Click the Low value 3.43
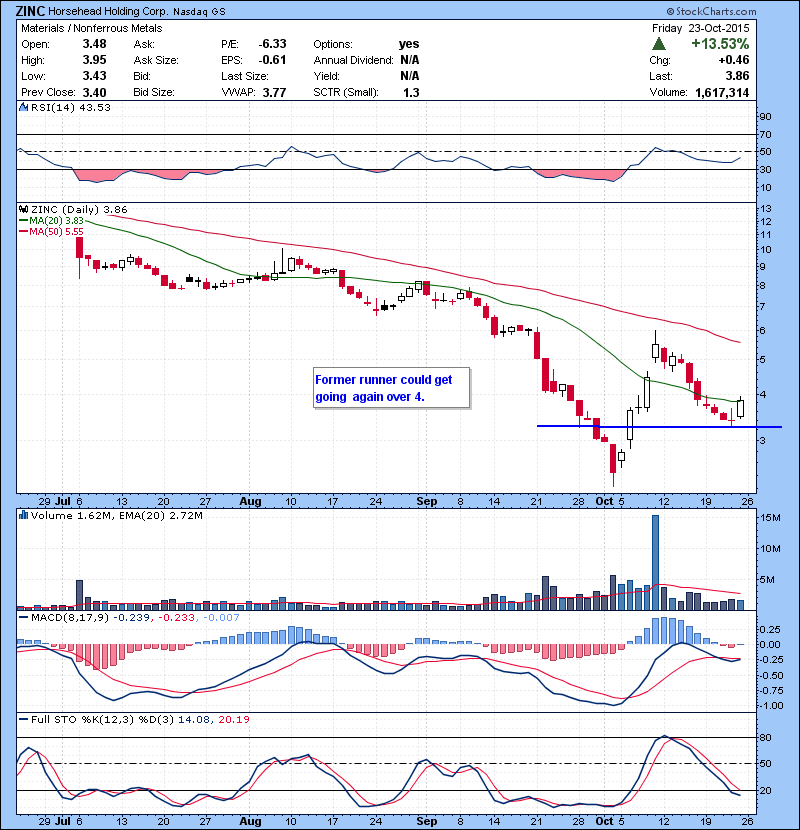The height and width of the screenshot is (830, 800). (x=94, y=76)
